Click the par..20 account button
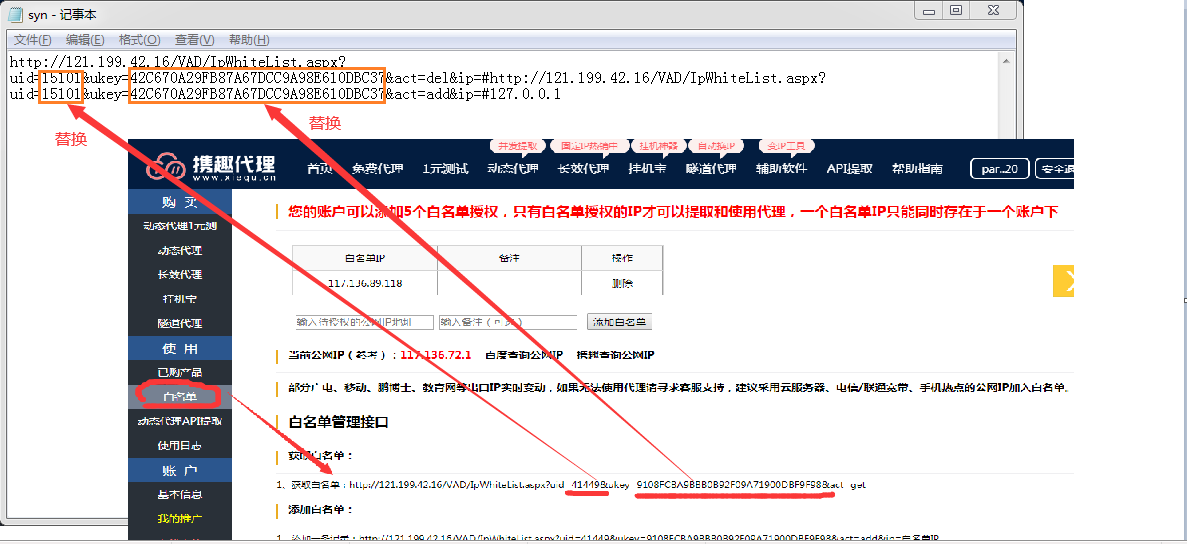Image resolution: width=1187 pixels, height=544 pixels. pos(1000,169)
